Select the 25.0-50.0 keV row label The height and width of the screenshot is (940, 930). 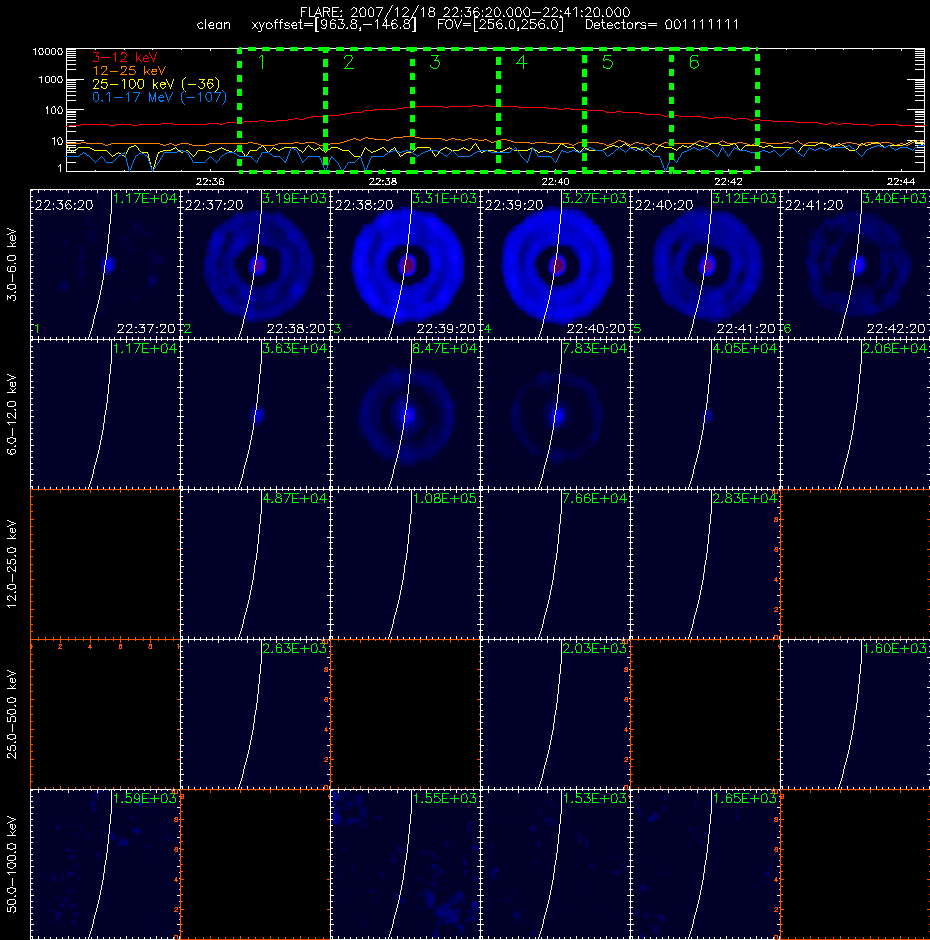click(x=12, y=714)
